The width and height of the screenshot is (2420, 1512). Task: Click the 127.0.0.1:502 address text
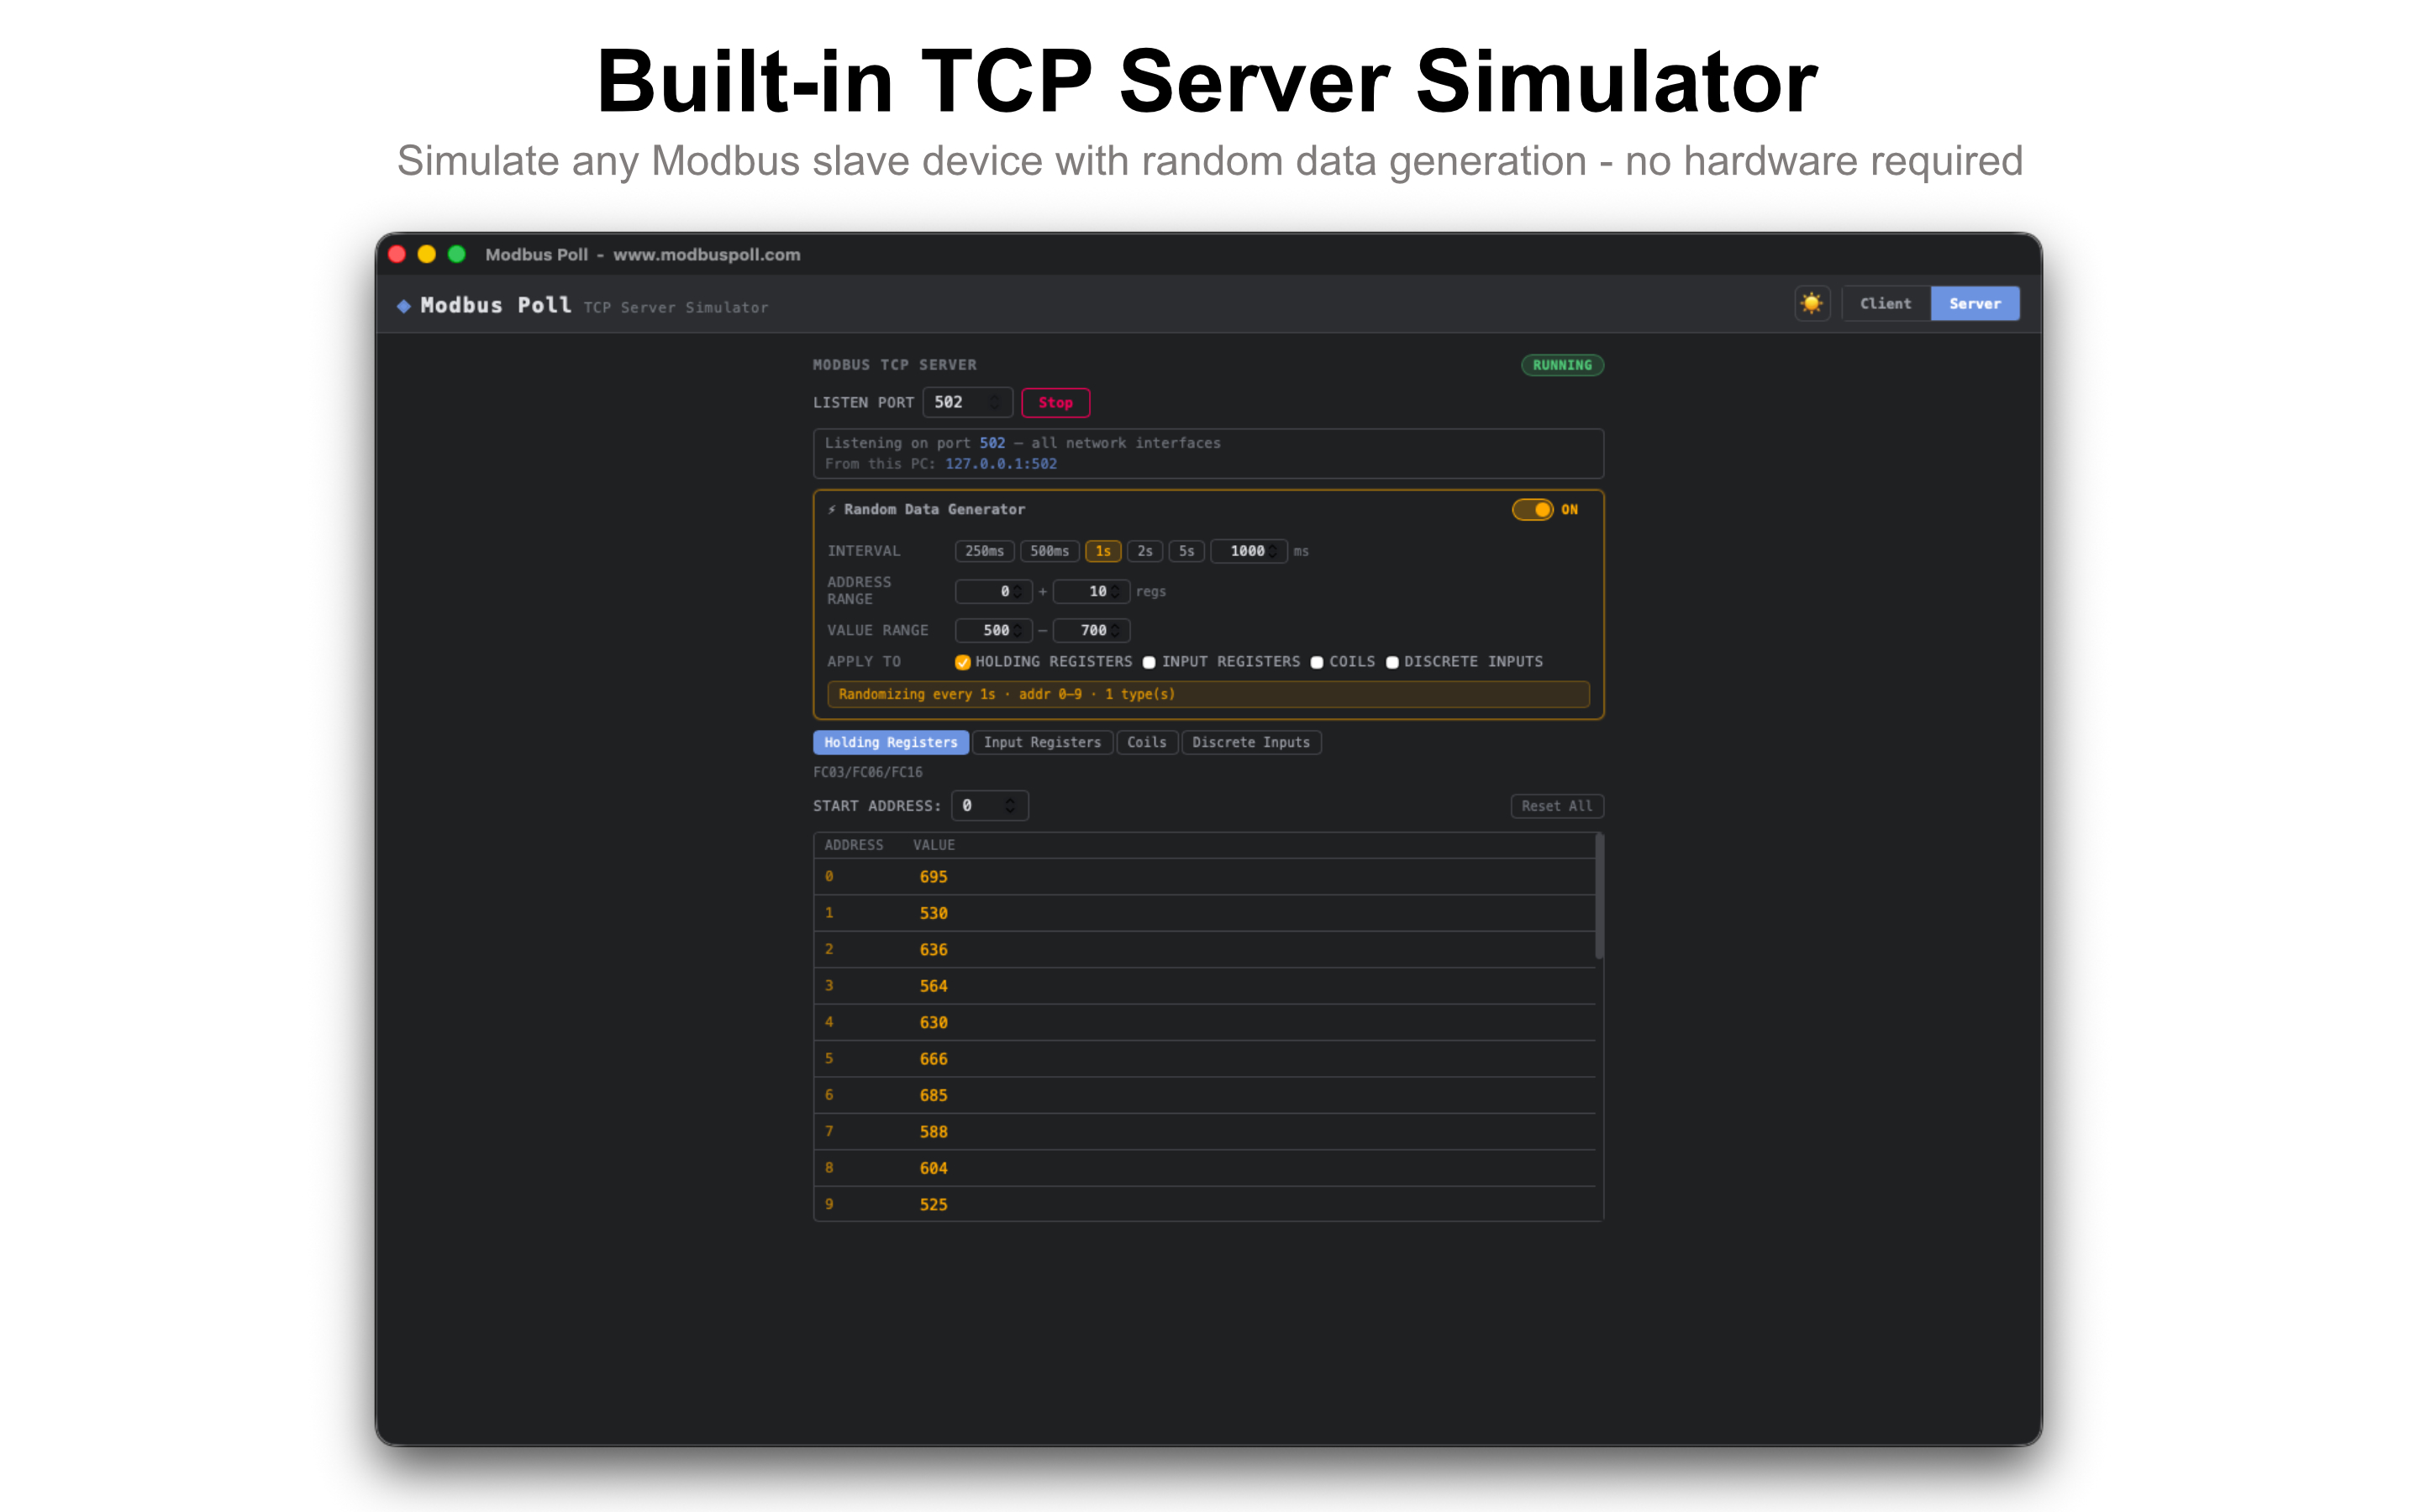click(1001, 465)
